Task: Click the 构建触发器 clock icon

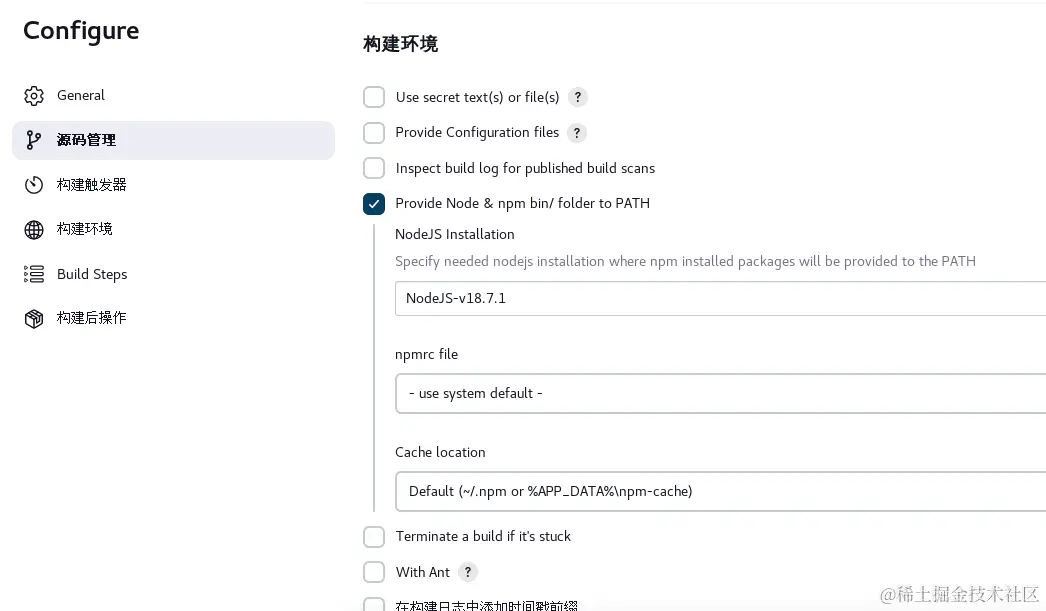Action: 34,185
